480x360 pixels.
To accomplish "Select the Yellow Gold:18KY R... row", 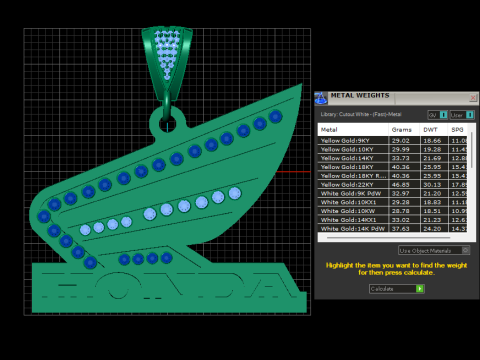I will click(393, 176).
